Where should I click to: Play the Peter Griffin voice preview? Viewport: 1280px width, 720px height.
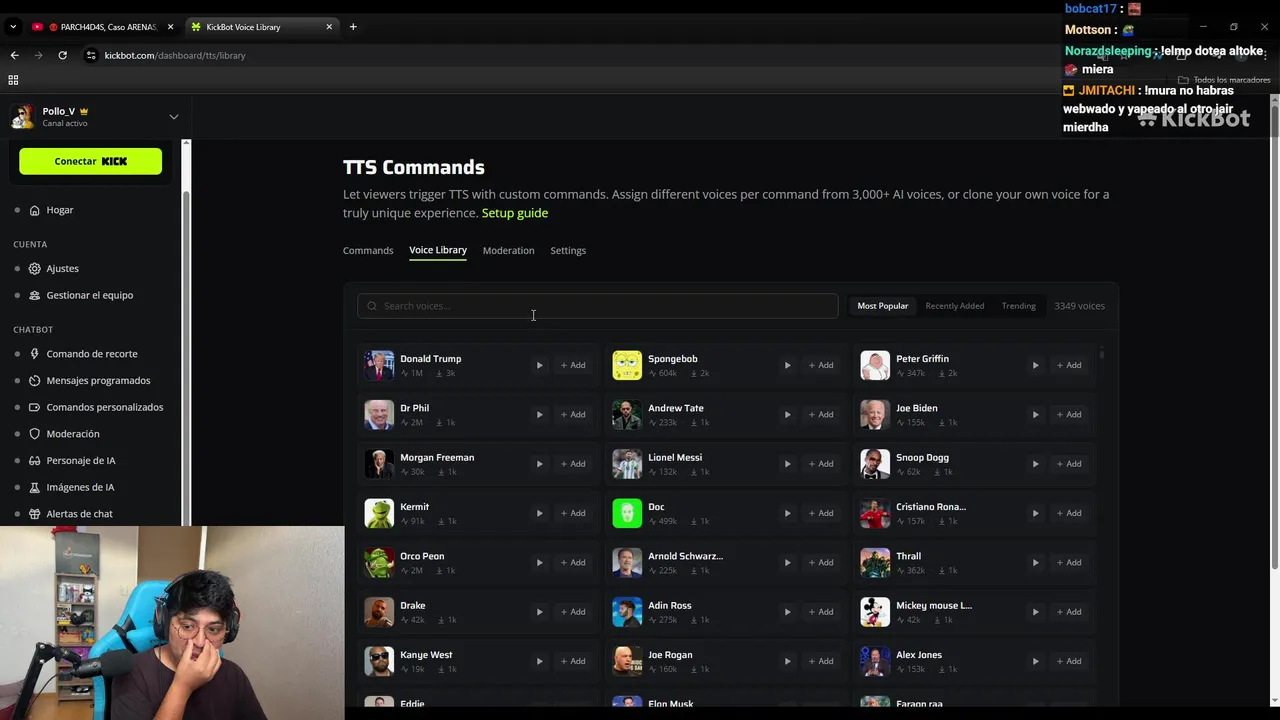point(1035,365)
